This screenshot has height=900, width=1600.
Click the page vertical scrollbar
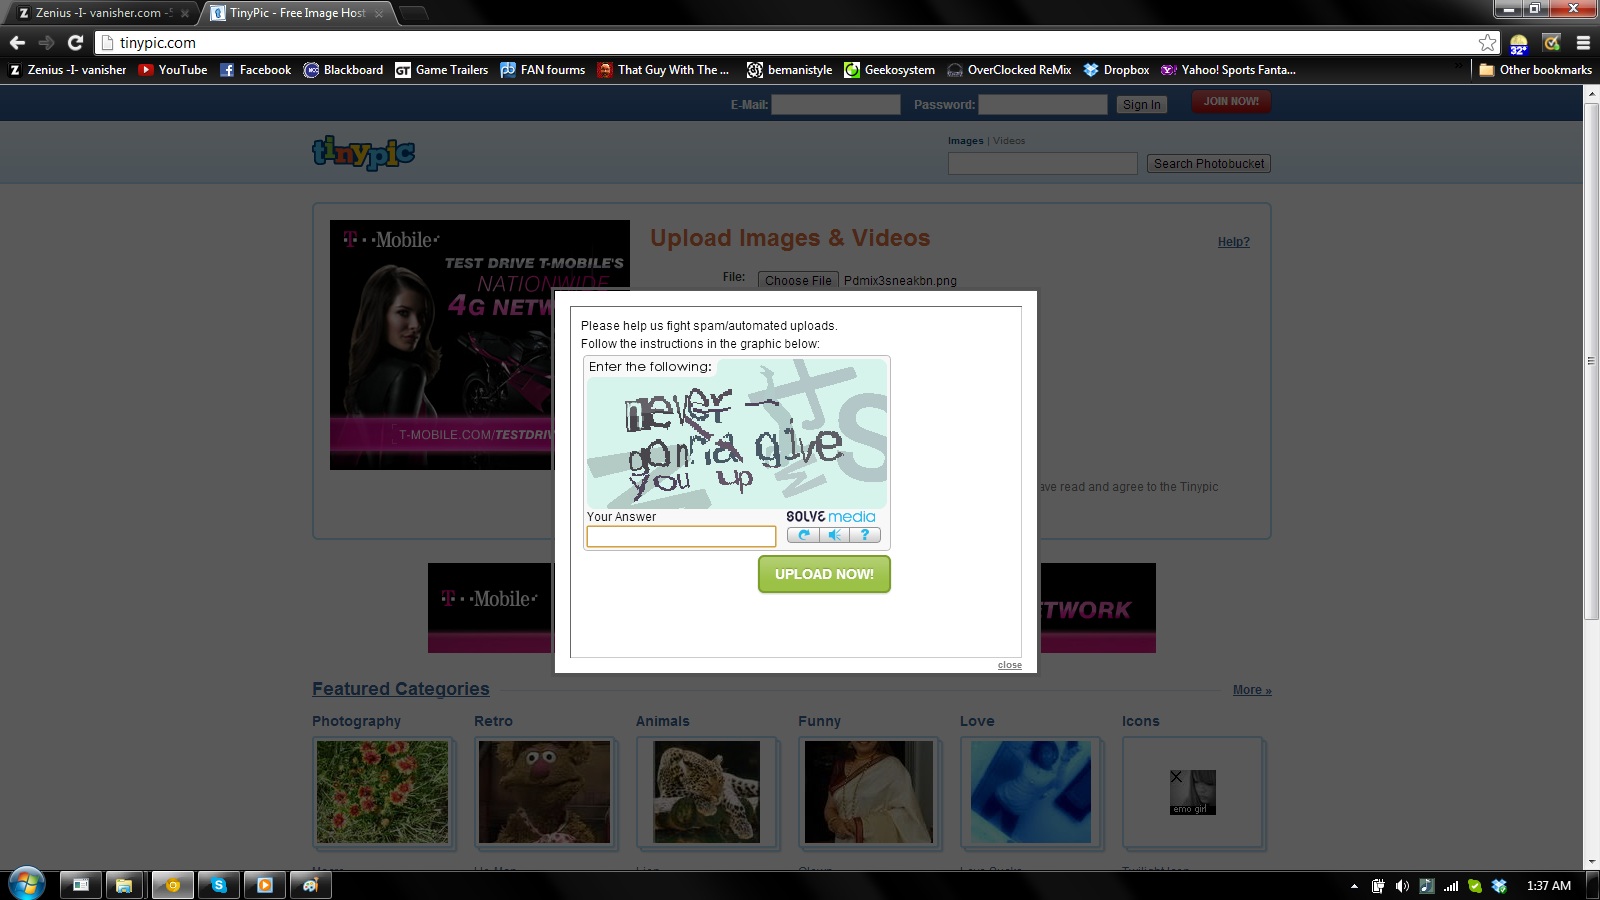(x=1591, y=361)
